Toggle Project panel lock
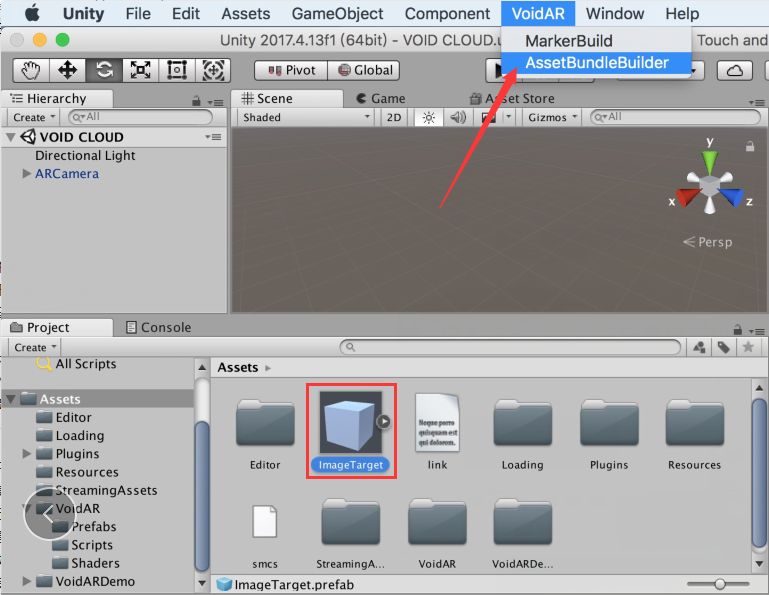Image resolution: width=769 pixels, height=595 pixels. (737, 329)
